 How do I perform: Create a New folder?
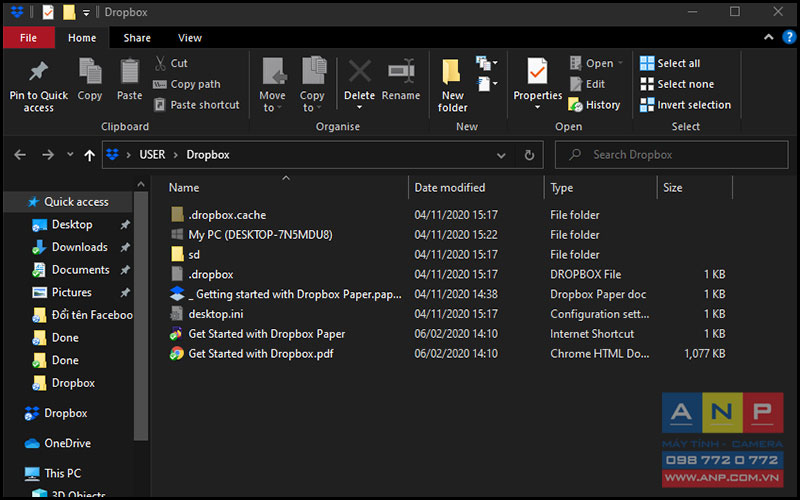(x=453, y=85)
